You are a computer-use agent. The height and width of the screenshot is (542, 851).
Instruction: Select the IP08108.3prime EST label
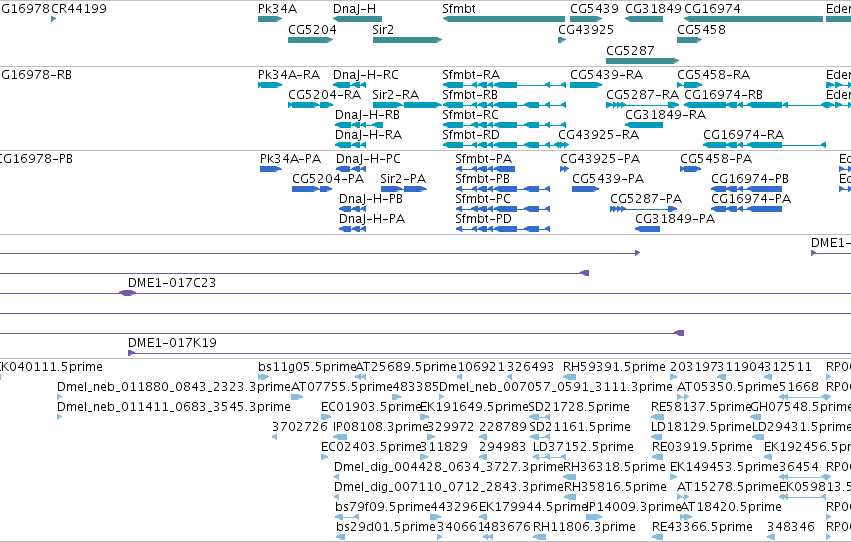coord(382,426)
